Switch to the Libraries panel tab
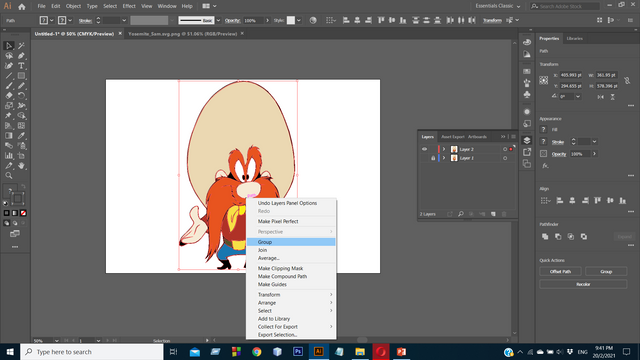The width and height of the screenshot is (640, 360). (575, 38)
